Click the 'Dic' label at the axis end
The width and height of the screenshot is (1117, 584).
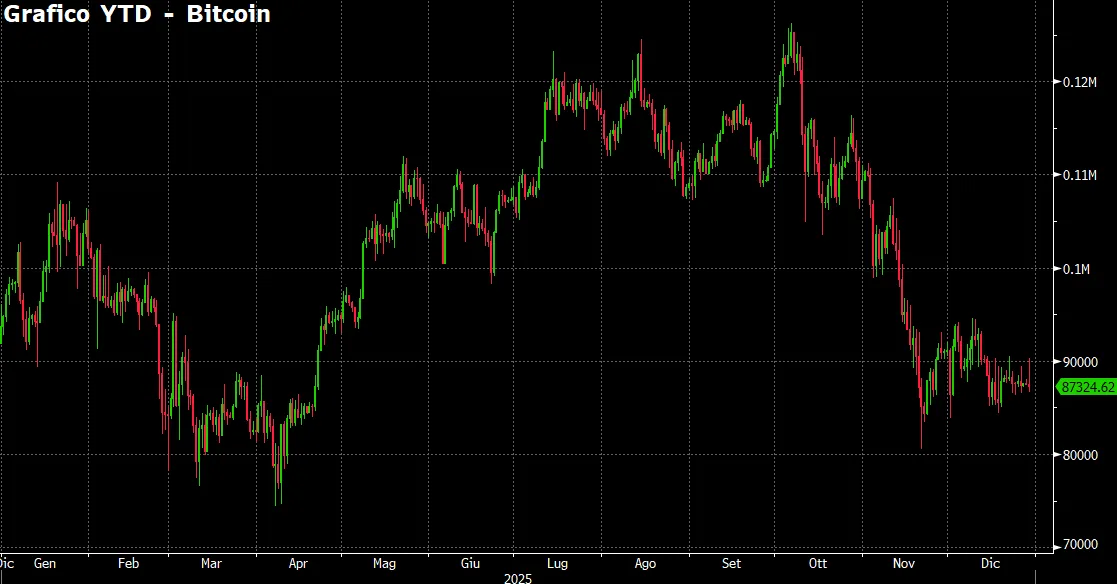(990, 563)
